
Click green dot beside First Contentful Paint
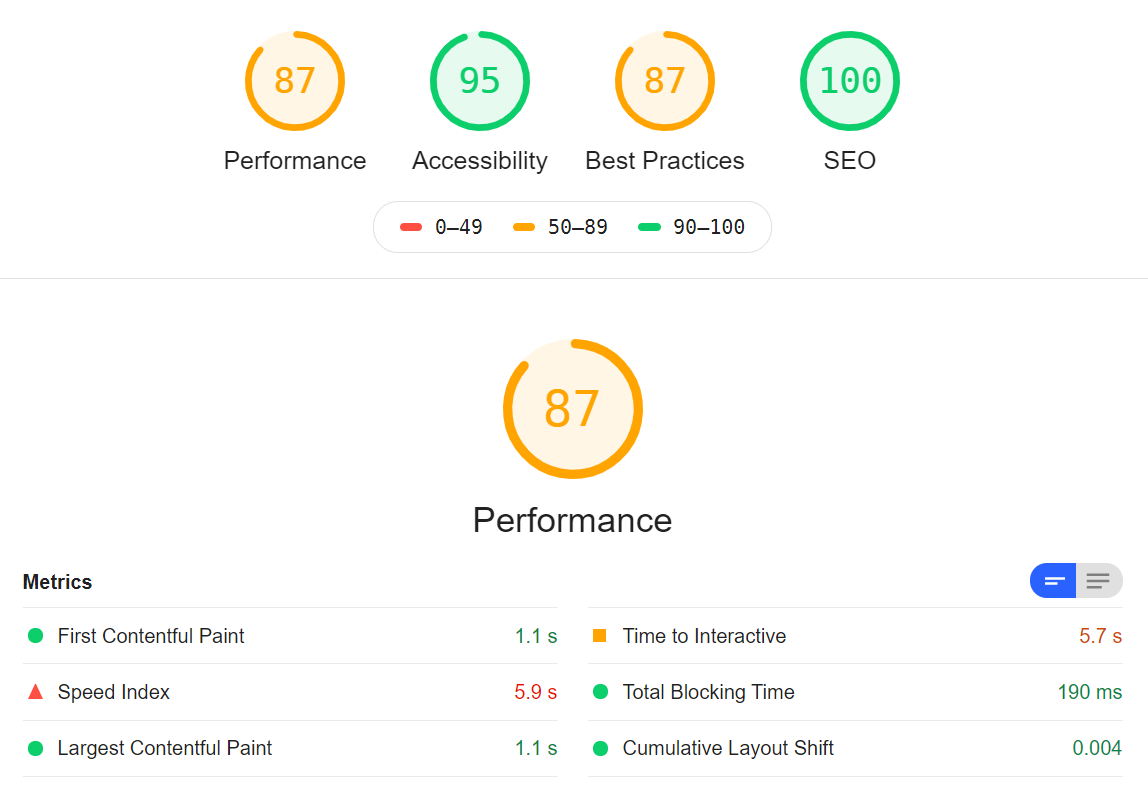coord(36,636)
